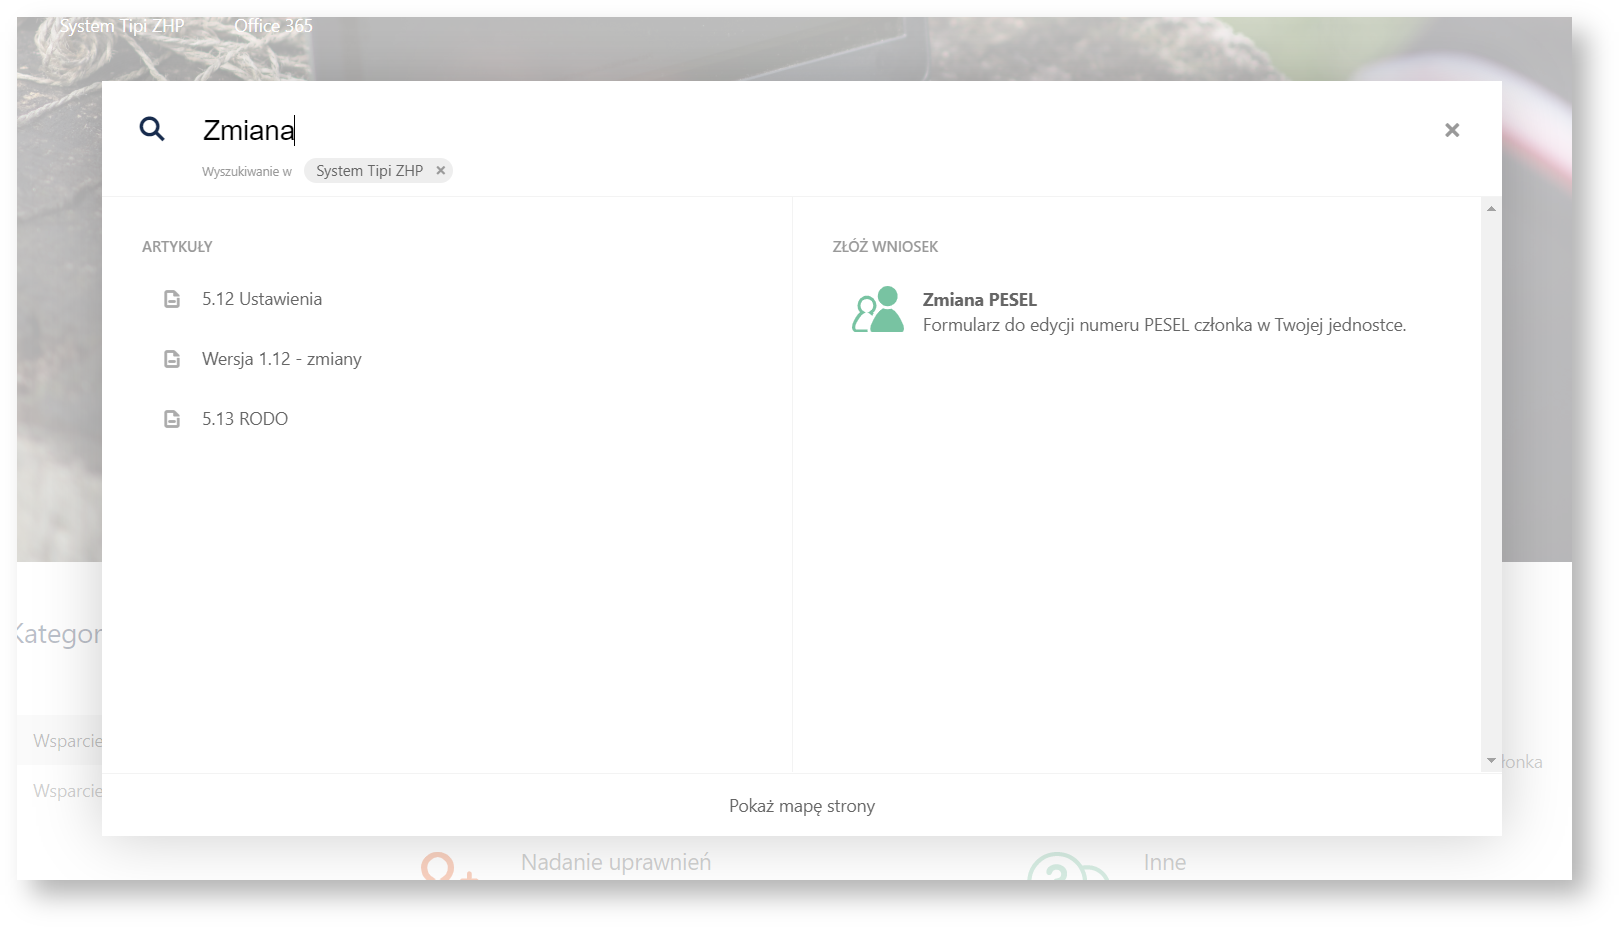Viewport: 1620px width, 928px height.
Task: Click the Inne category
Action: [1164, 862]
